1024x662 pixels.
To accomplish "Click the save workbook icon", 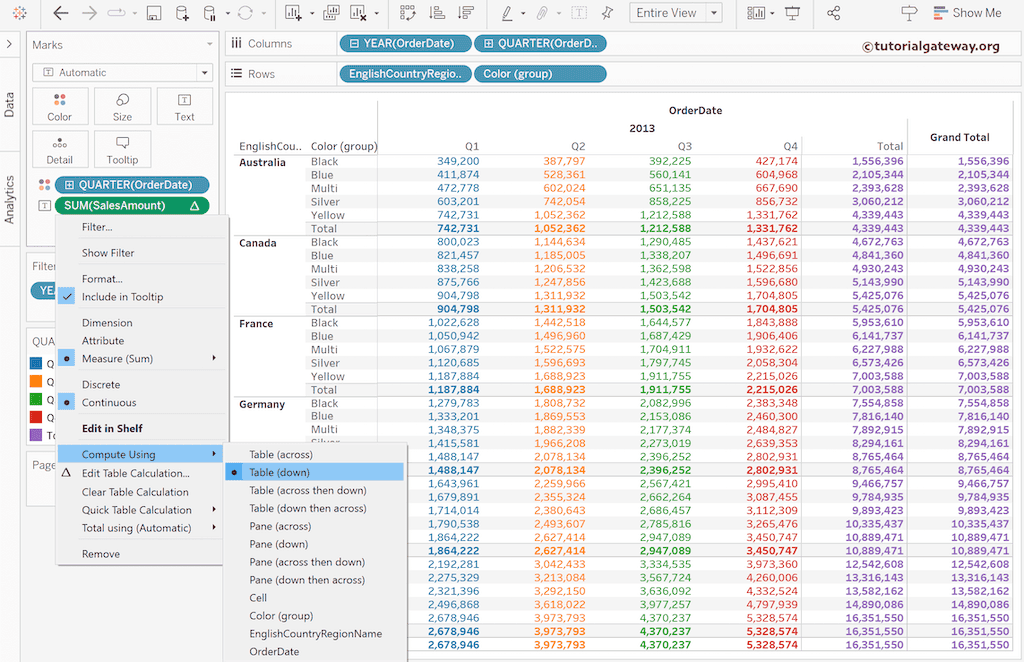I will [153, 13].
